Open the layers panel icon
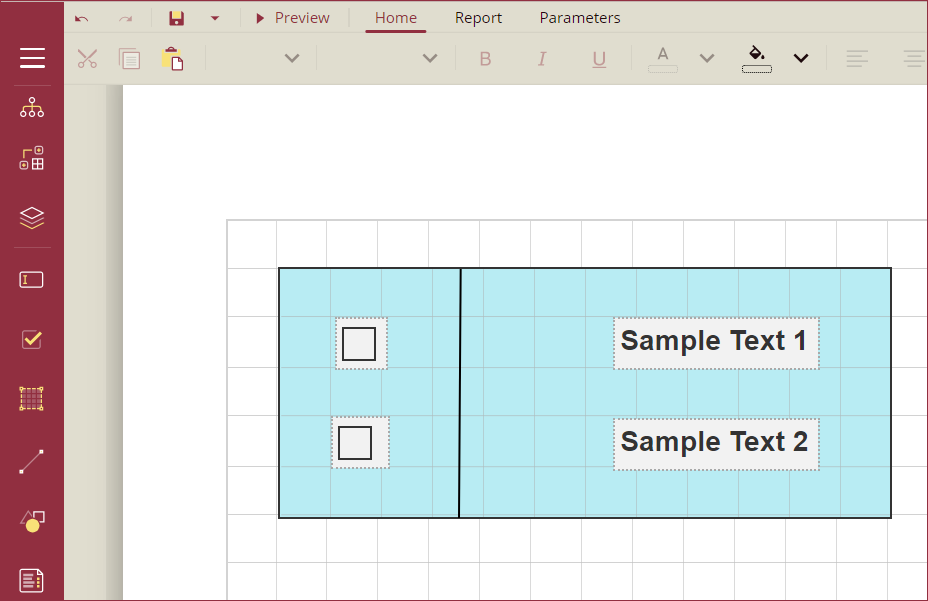928x601 pixels. pos(32,218)
